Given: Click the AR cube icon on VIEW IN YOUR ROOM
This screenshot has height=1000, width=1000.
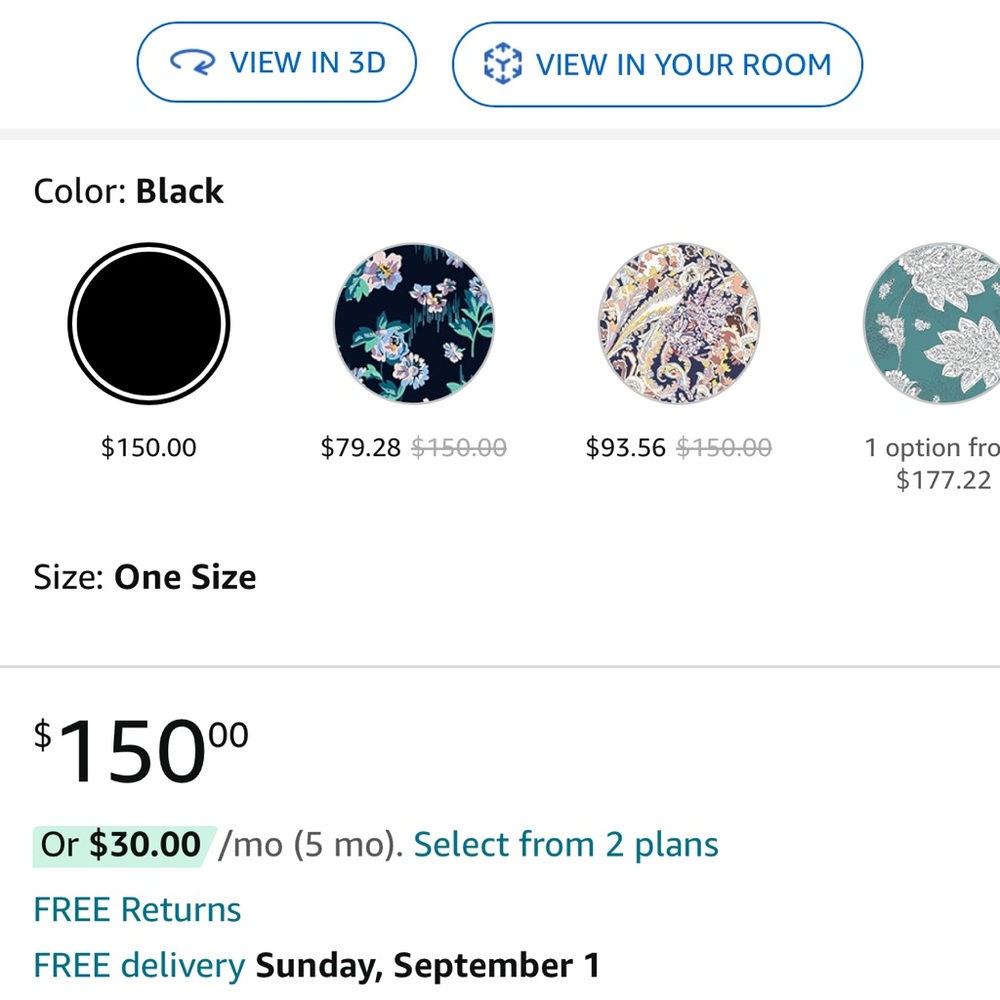Looking at the screenshot, I should pyautogui.click(x=502, y=63).
